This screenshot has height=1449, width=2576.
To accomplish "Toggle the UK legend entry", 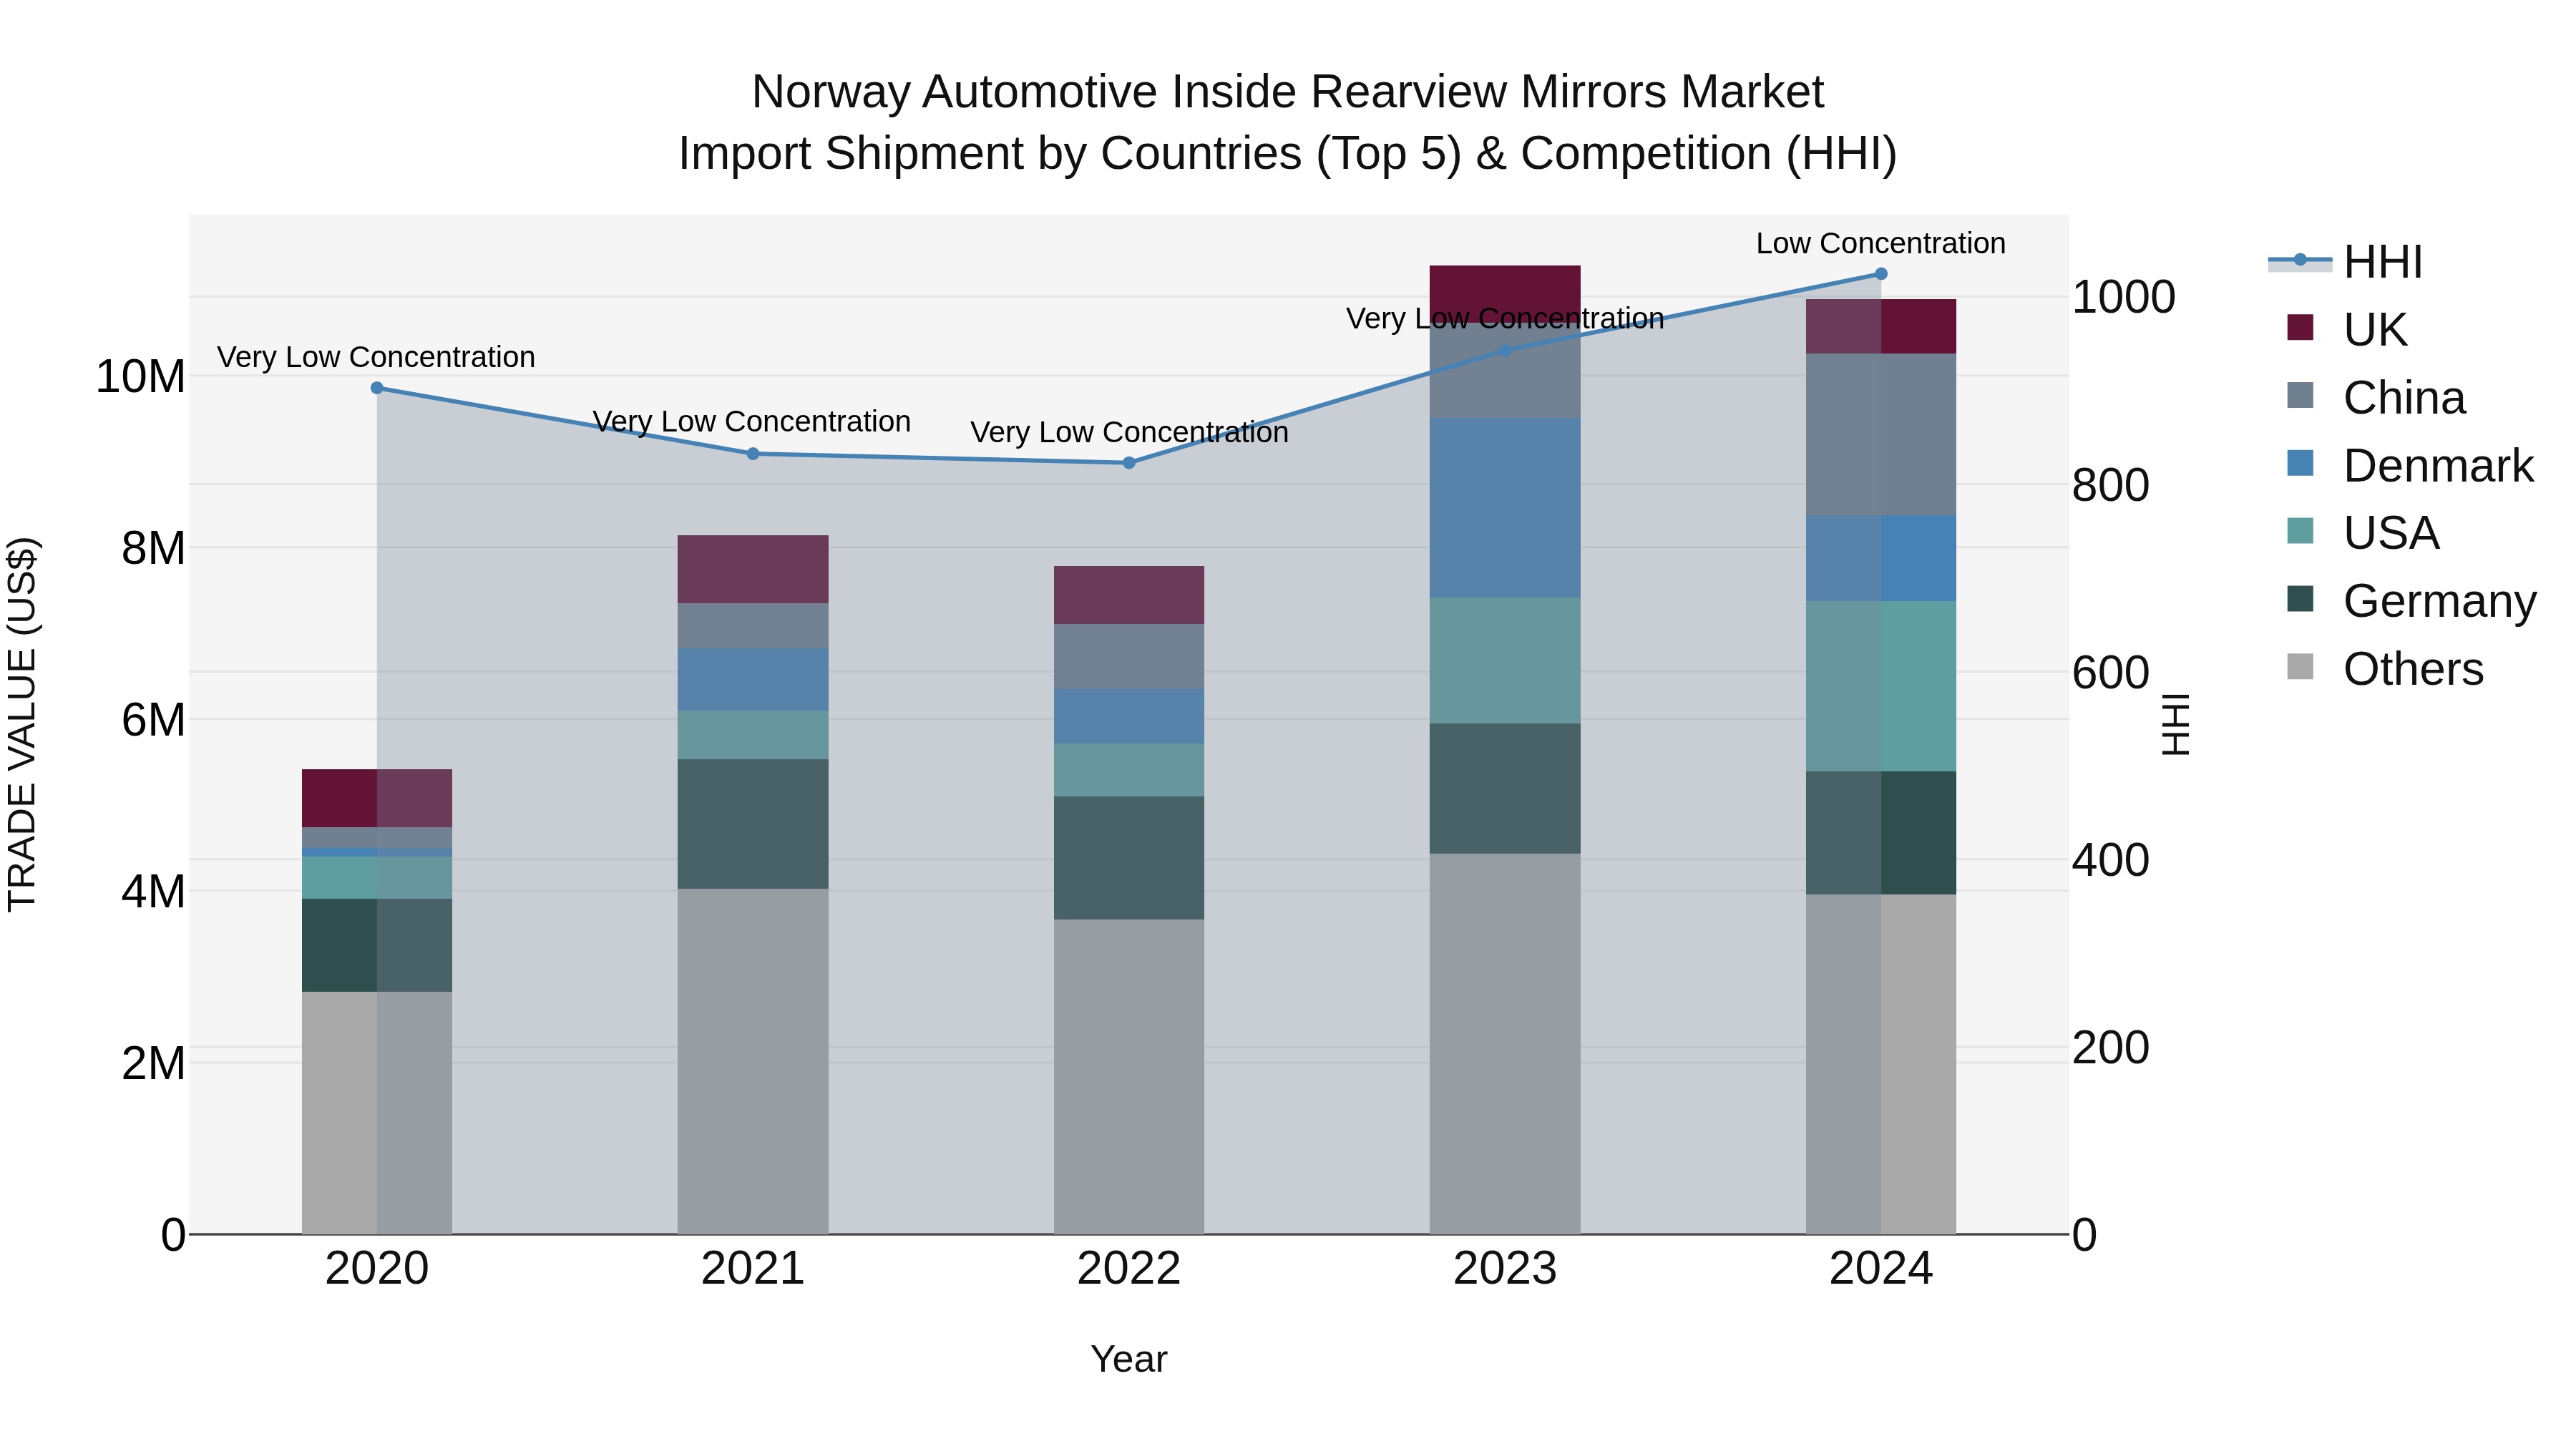I will pos(2346,330).
